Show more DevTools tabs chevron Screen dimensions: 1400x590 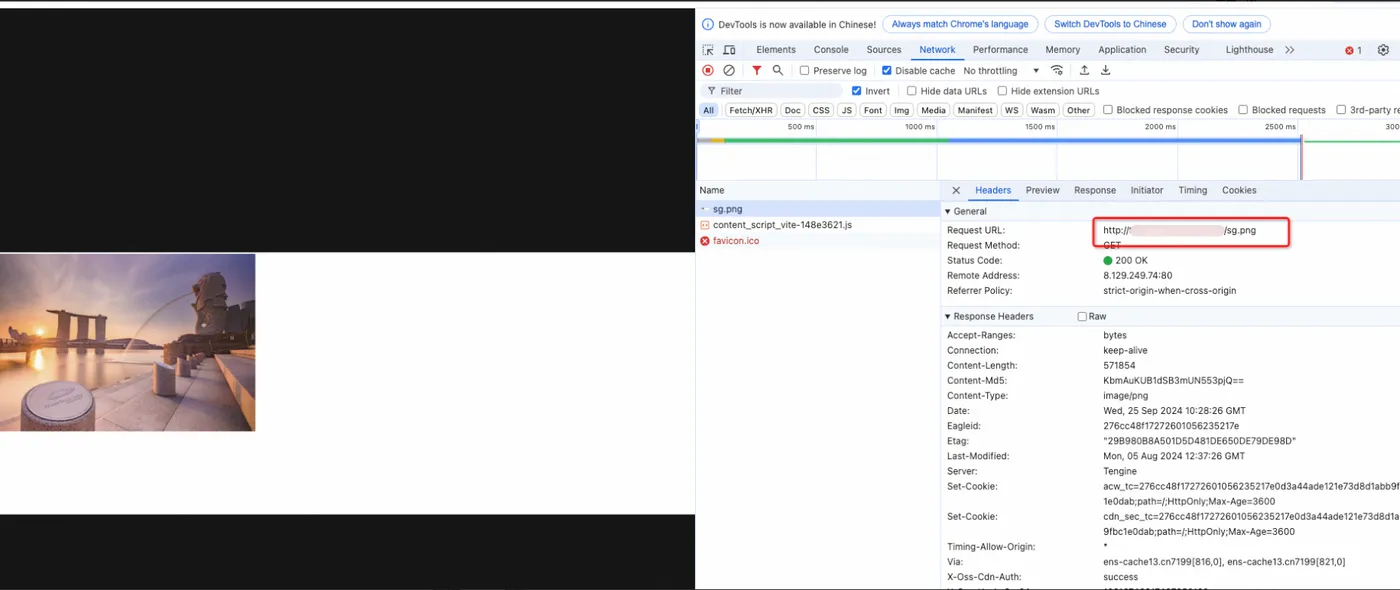pyautogui.click(x=1290, y=50)
